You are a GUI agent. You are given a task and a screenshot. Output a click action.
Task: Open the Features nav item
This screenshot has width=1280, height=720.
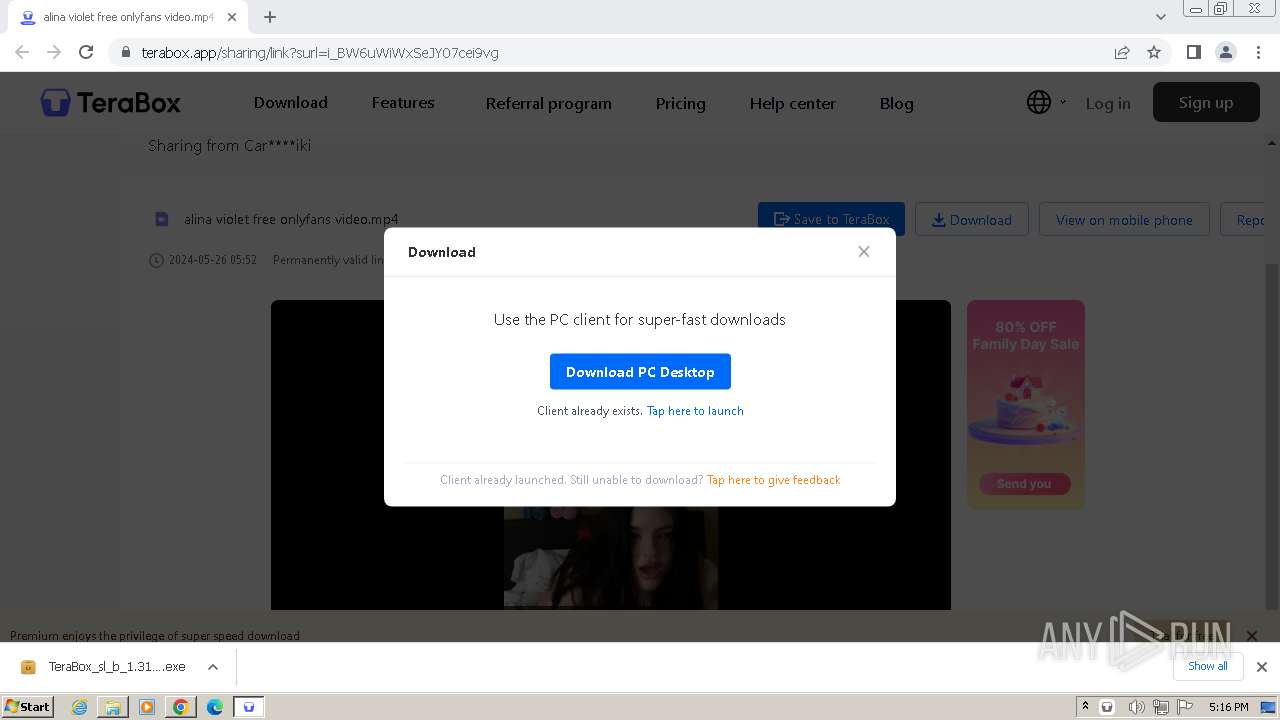click(x=403, y=102)
